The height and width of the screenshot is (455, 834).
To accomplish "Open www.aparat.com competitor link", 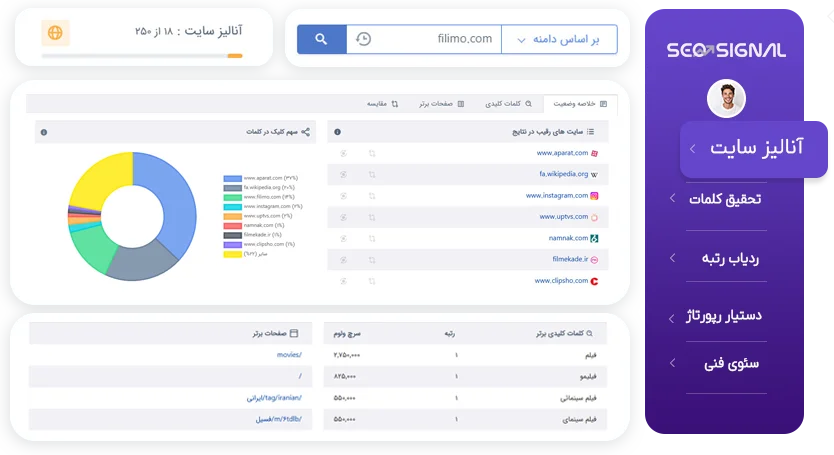I will [562, 153].
